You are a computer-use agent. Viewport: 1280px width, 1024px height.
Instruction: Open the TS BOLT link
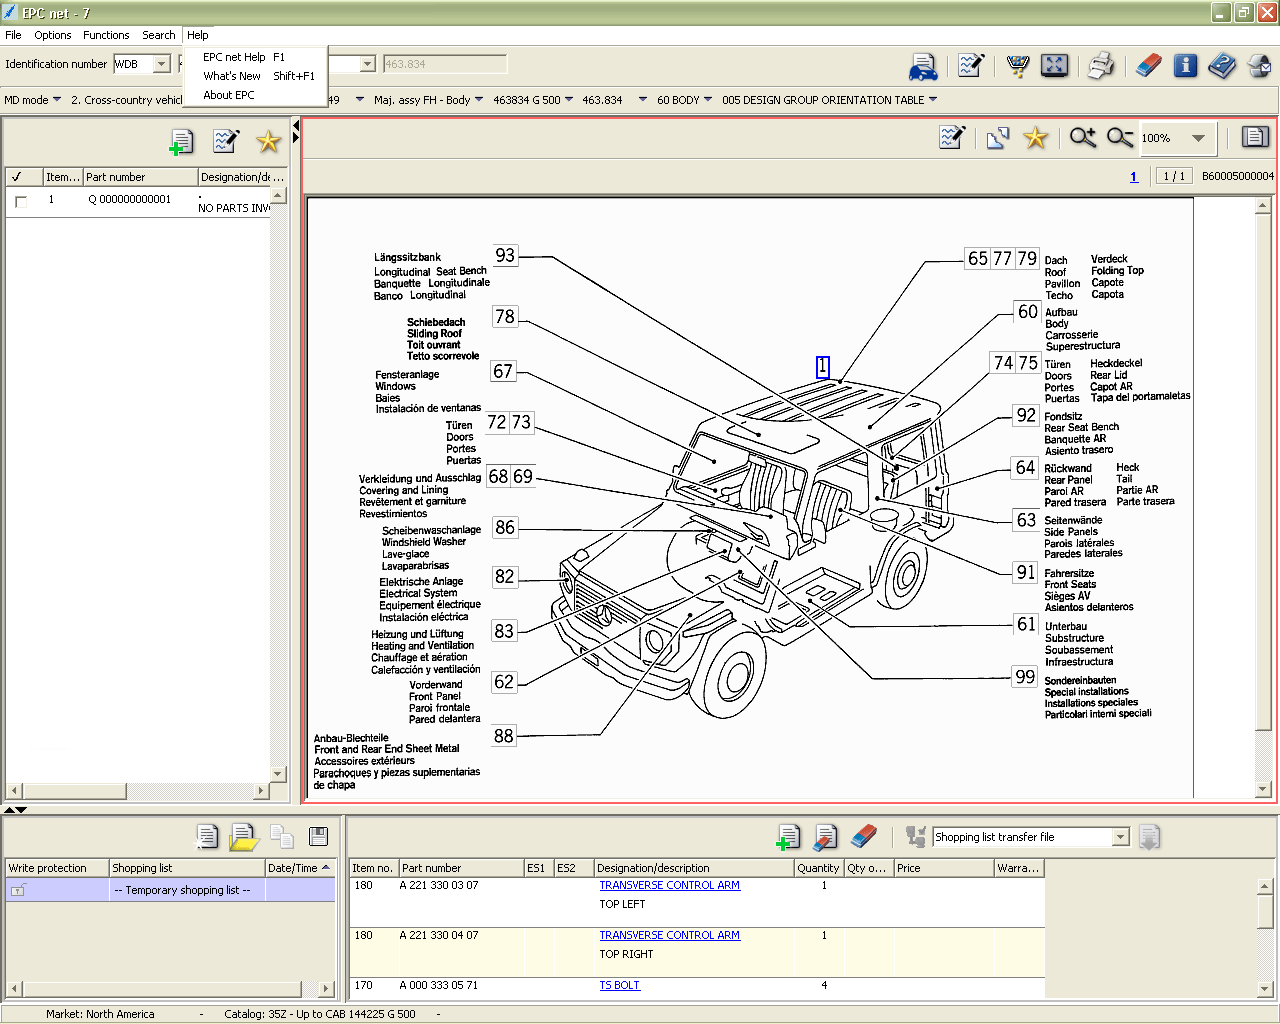click(x=619, y=985)
